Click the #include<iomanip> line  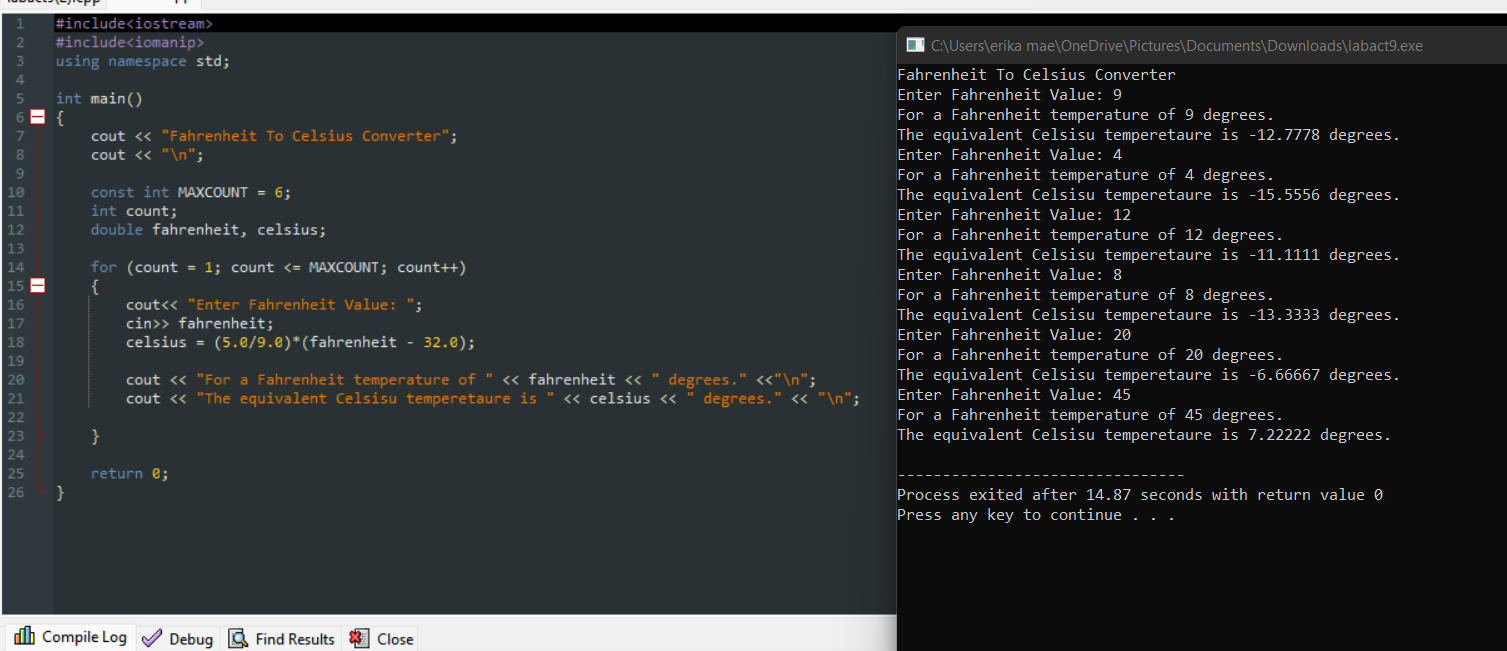[130, 42]
